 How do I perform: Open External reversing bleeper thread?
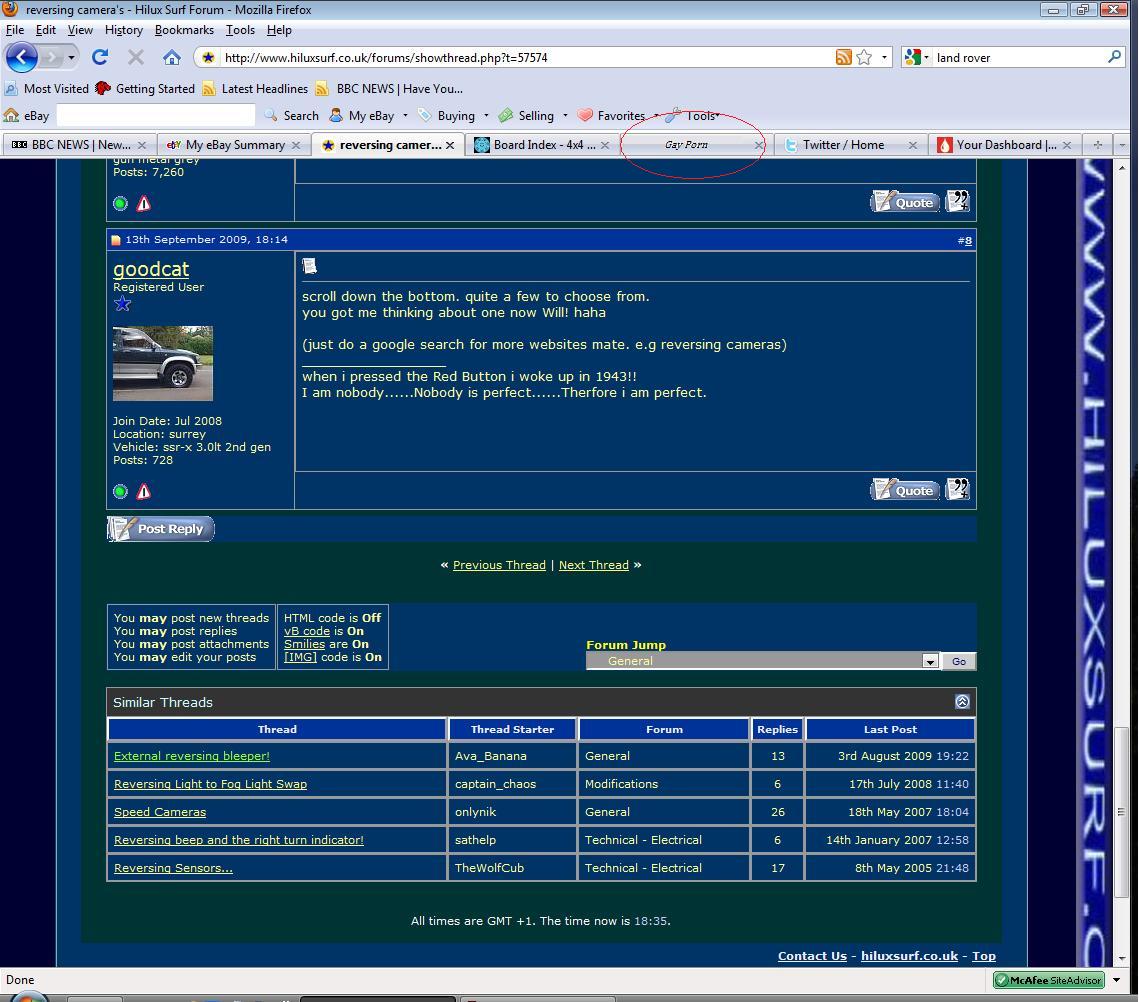tap(192, 756)
